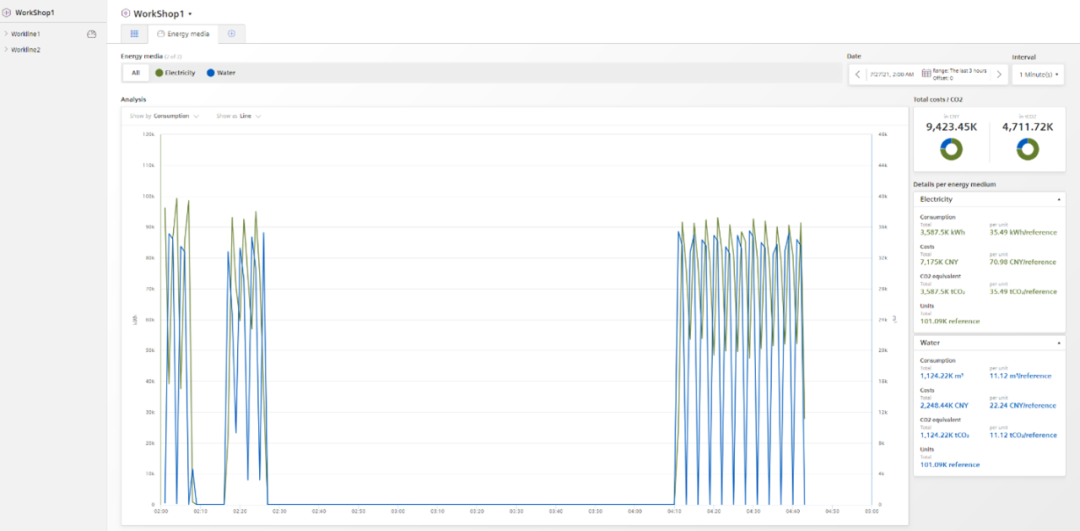Select All energy media
The height and width of the screenshot is (531, 1080).
(135, 73)
